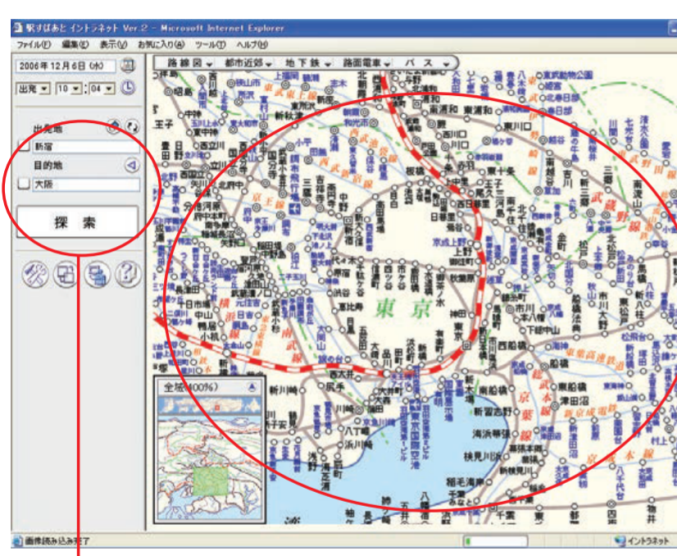This screenshot has height=556, width=677.
Task: Click the swap stations icon above 出発地 field
Action: tap(129, 127)
